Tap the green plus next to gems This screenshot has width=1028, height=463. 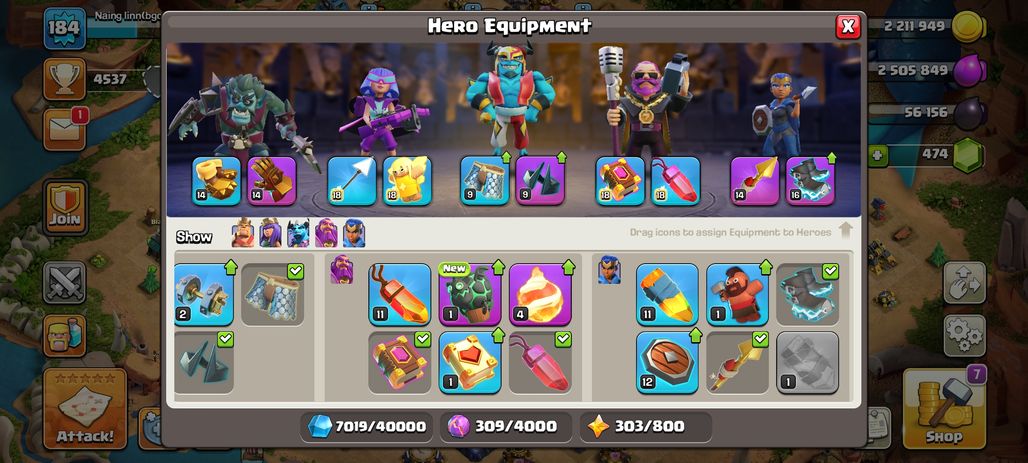[x=877, y=155]
